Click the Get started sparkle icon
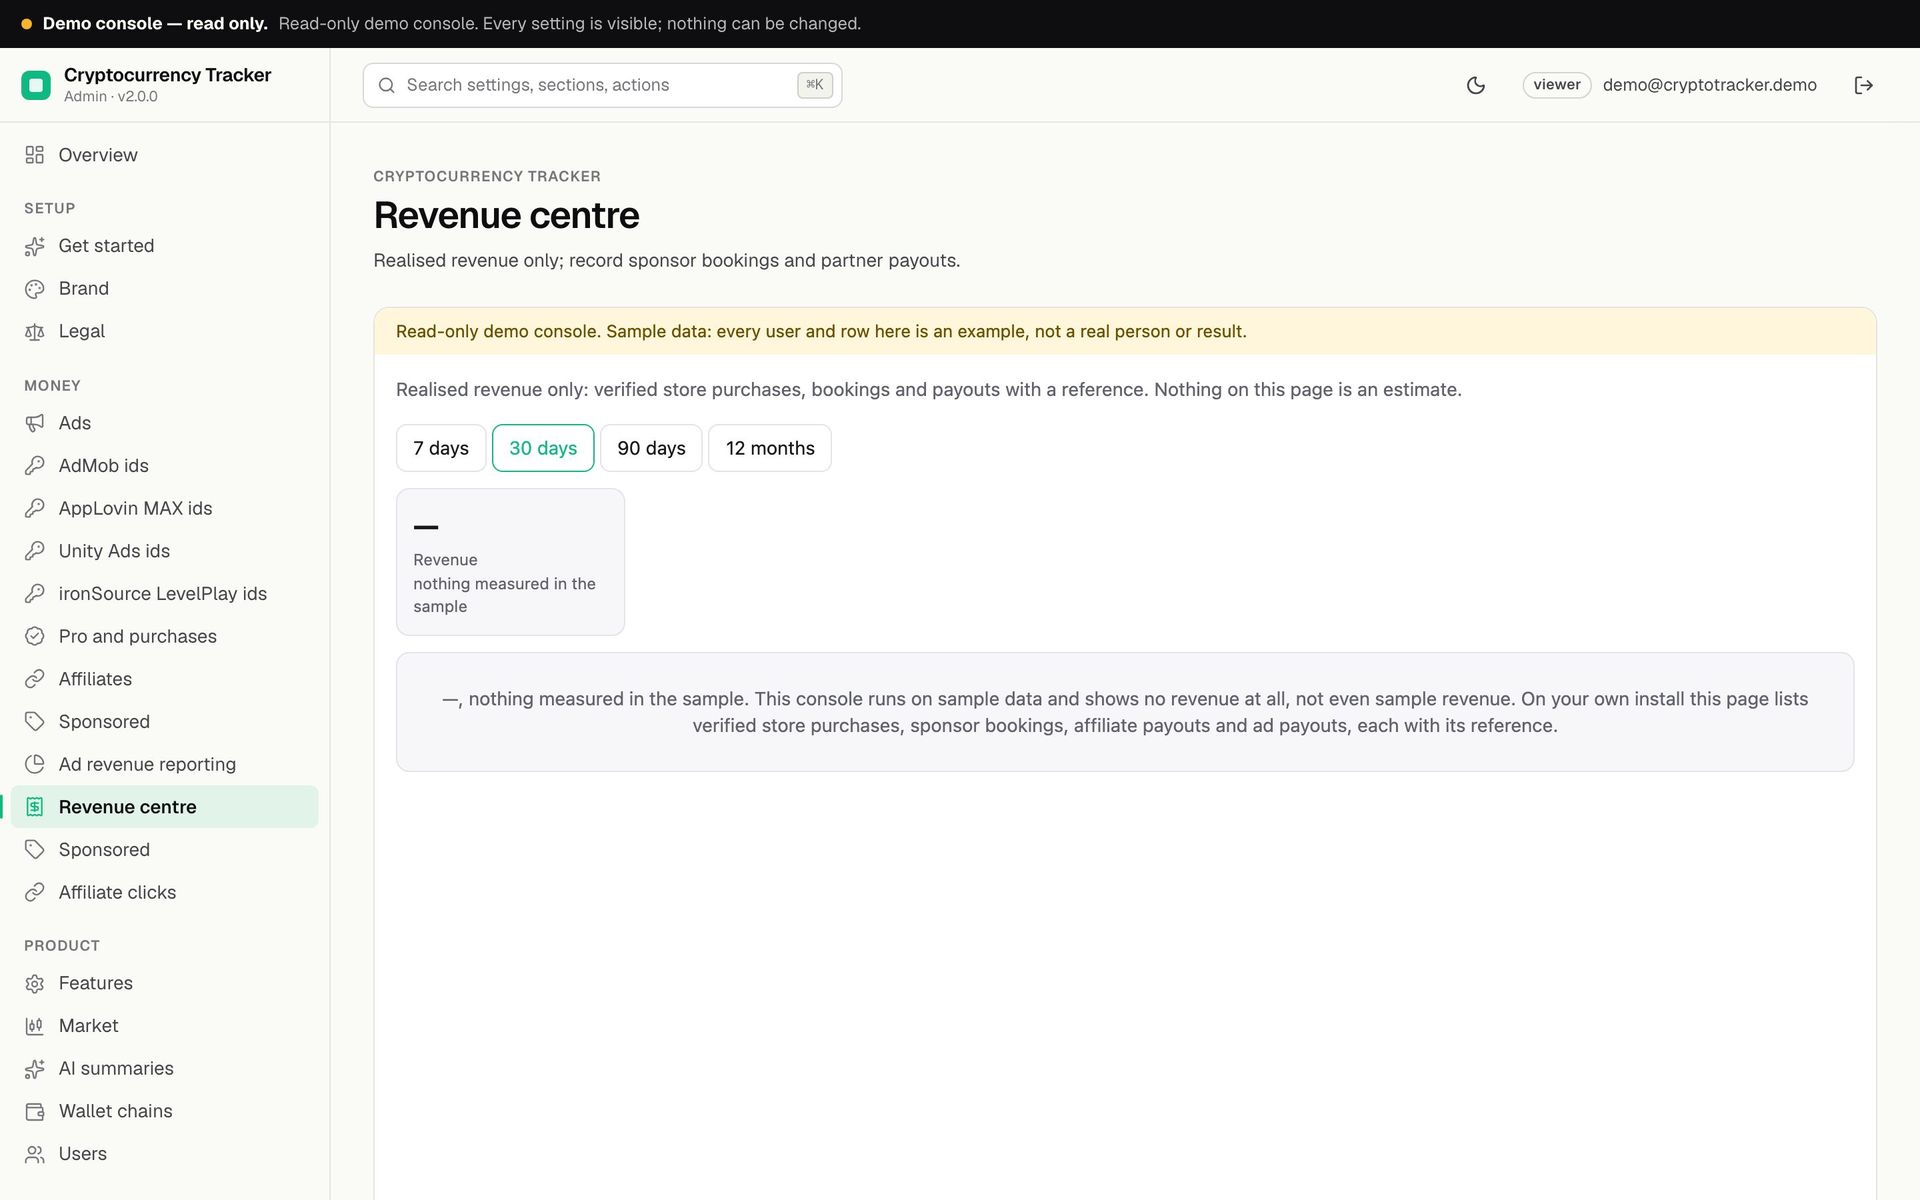Image resolution: width=1920 pixels, height=1200 pixels. (35, 246)
